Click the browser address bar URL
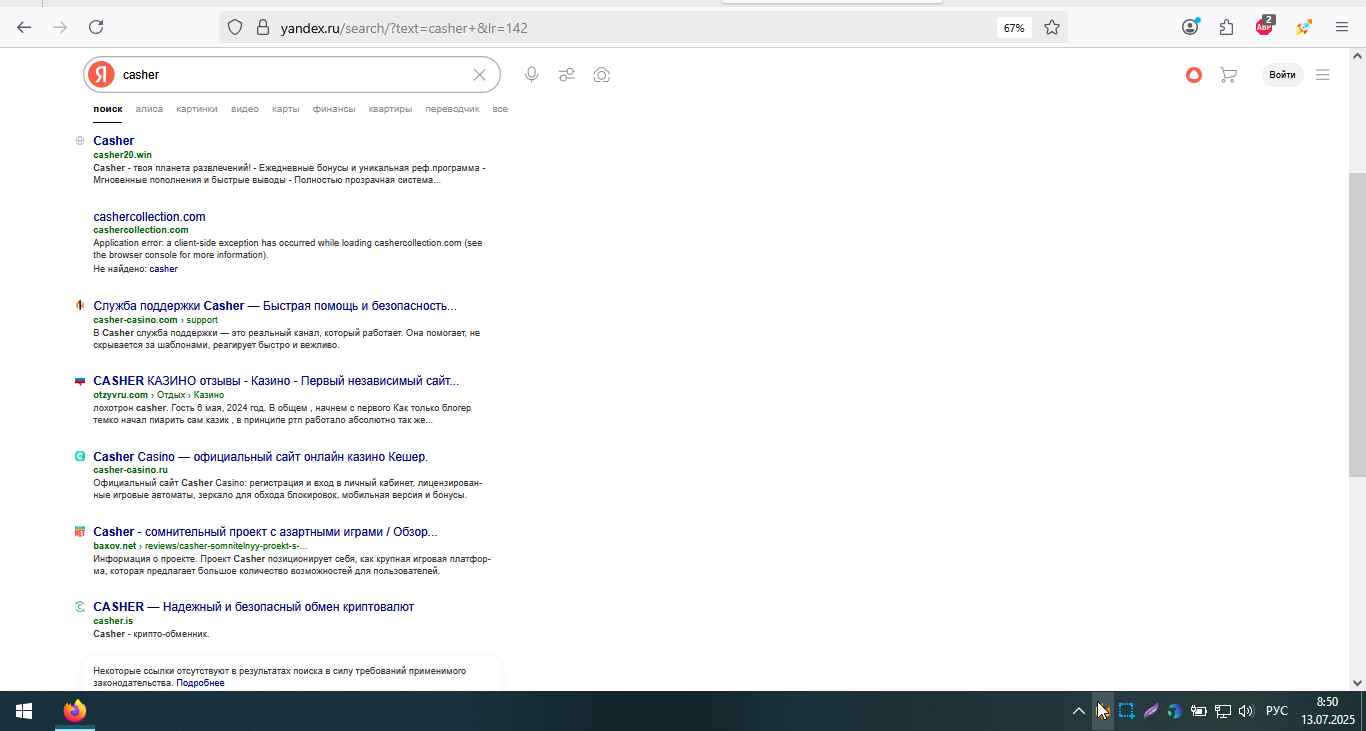Screen dimensions: 1366x731 coord(404,28)
